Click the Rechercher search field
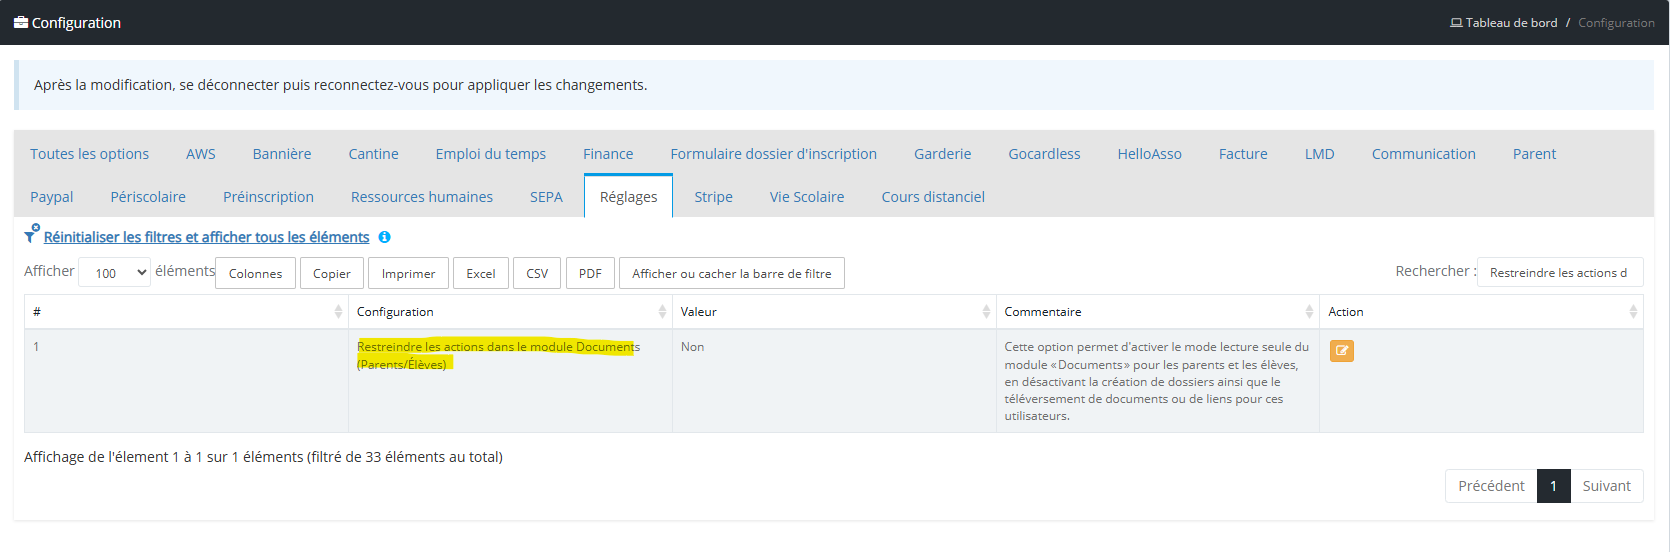Image resolution: width=1670 pixels, height=552 pixels. tap(1559, 272)
